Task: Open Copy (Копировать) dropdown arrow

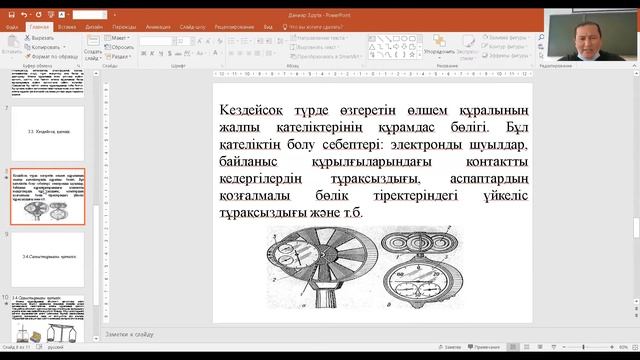Action: [x=64, y=47]
